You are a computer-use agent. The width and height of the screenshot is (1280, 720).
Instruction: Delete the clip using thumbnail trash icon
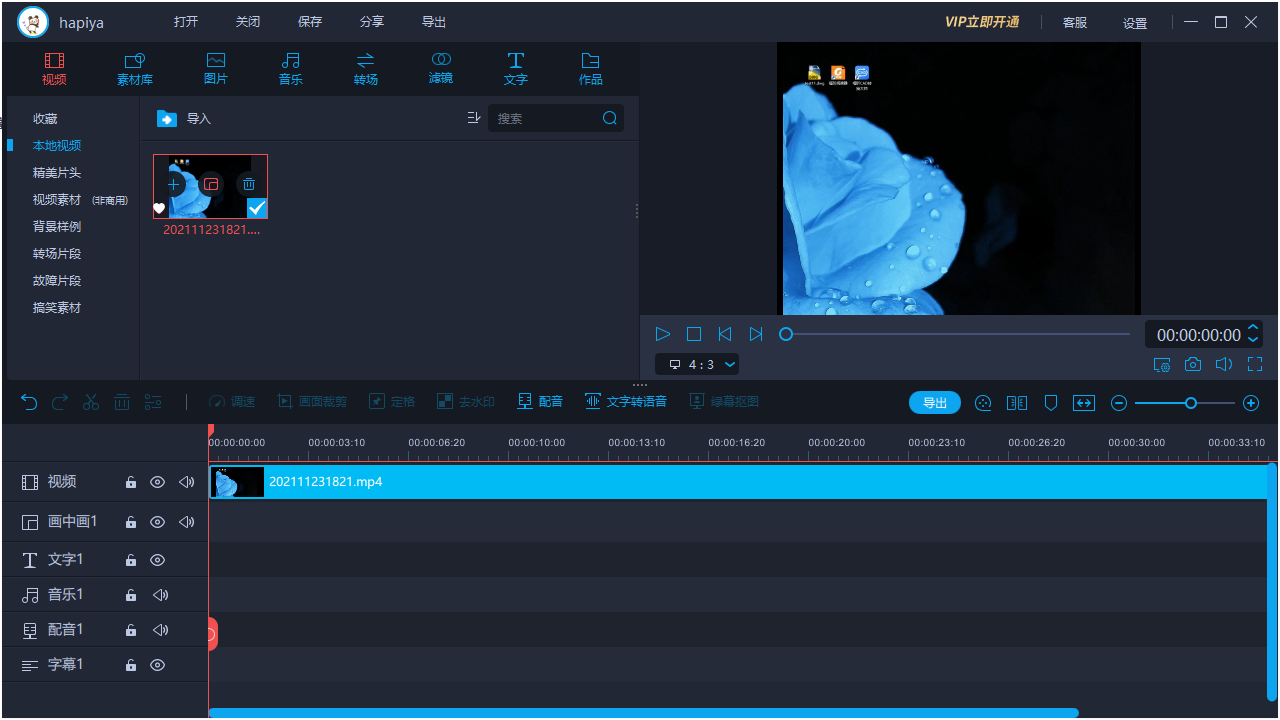click(249, 184)
